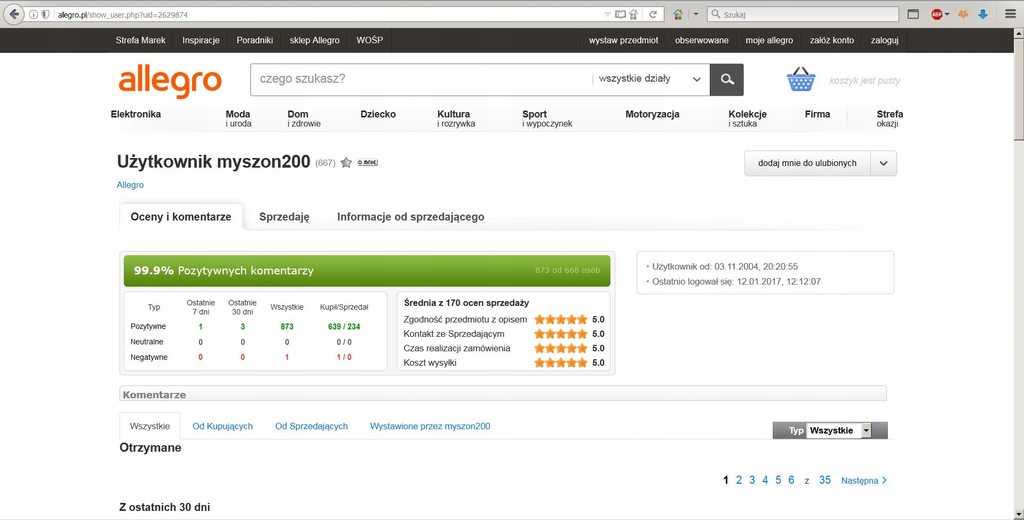Viewport: 1024px width, 520px height.
Task: Click 'wystaw przedmiot' link
Action: pyautogui.click(x=624, y=41)
